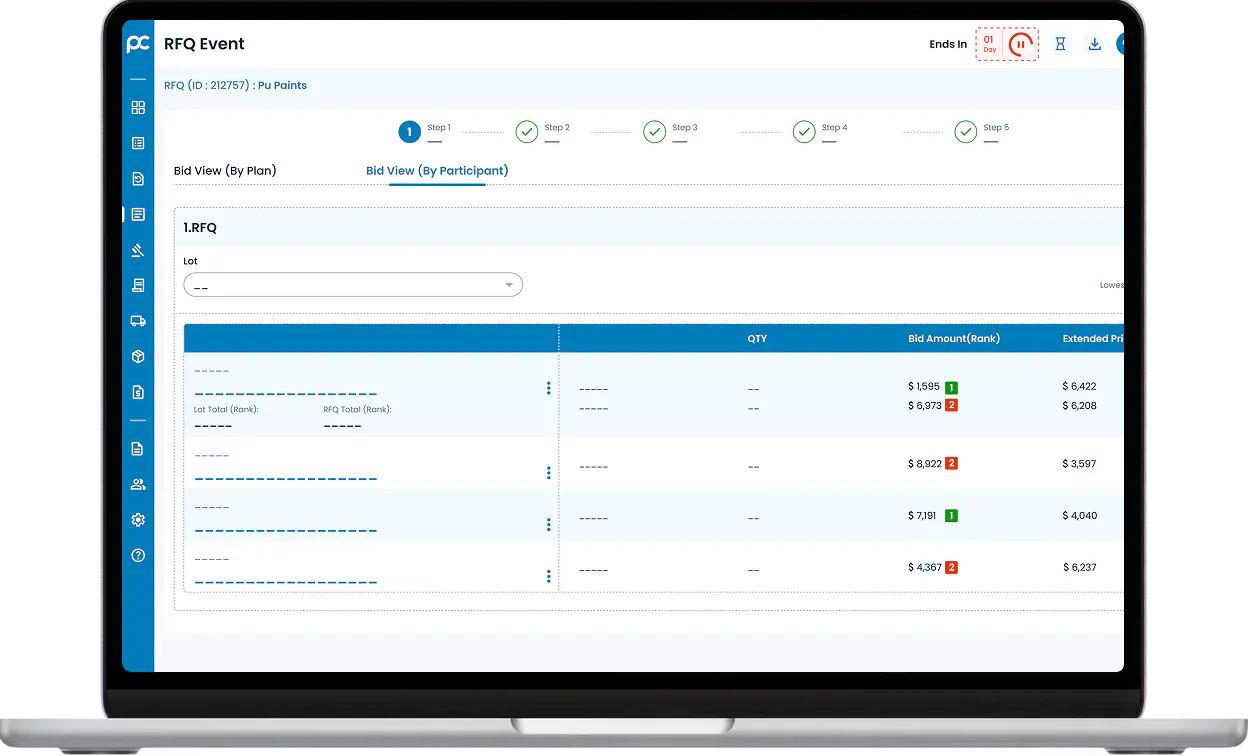Select Step 1 in the progress stepper

point(409,132)
